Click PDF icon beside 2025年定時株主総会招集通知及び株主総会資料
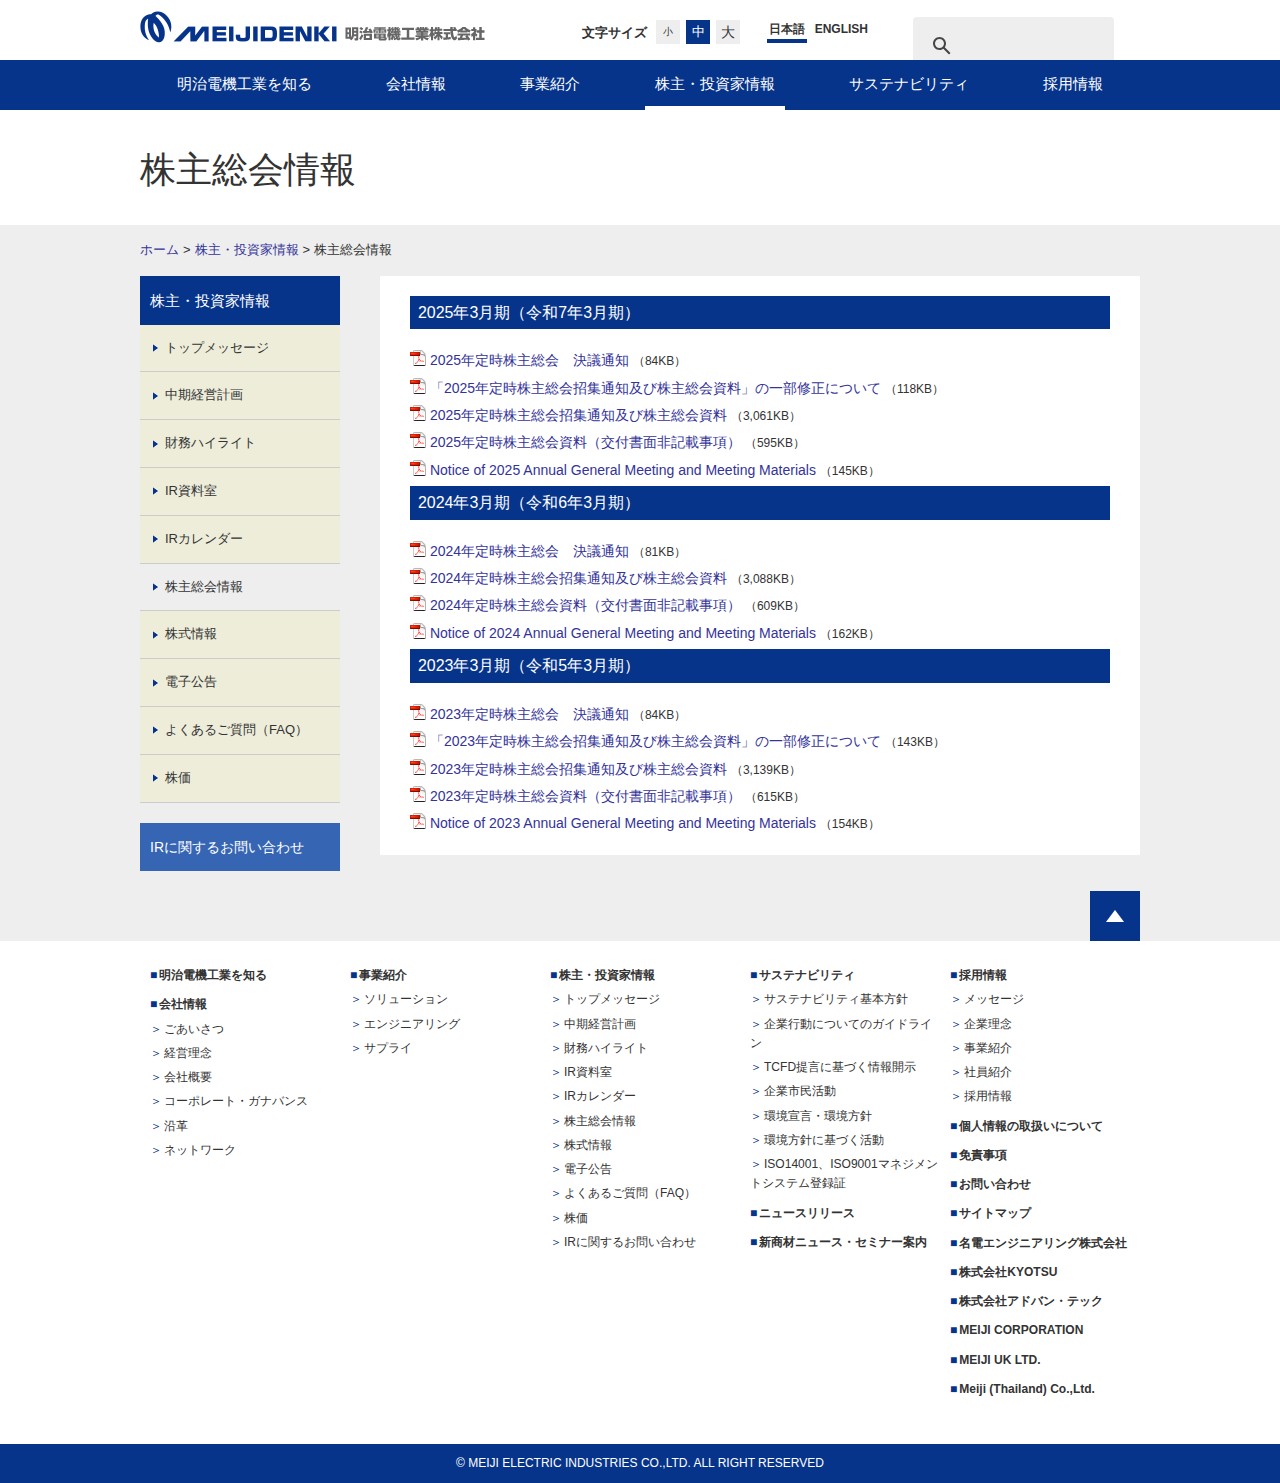 pos(418,413)
